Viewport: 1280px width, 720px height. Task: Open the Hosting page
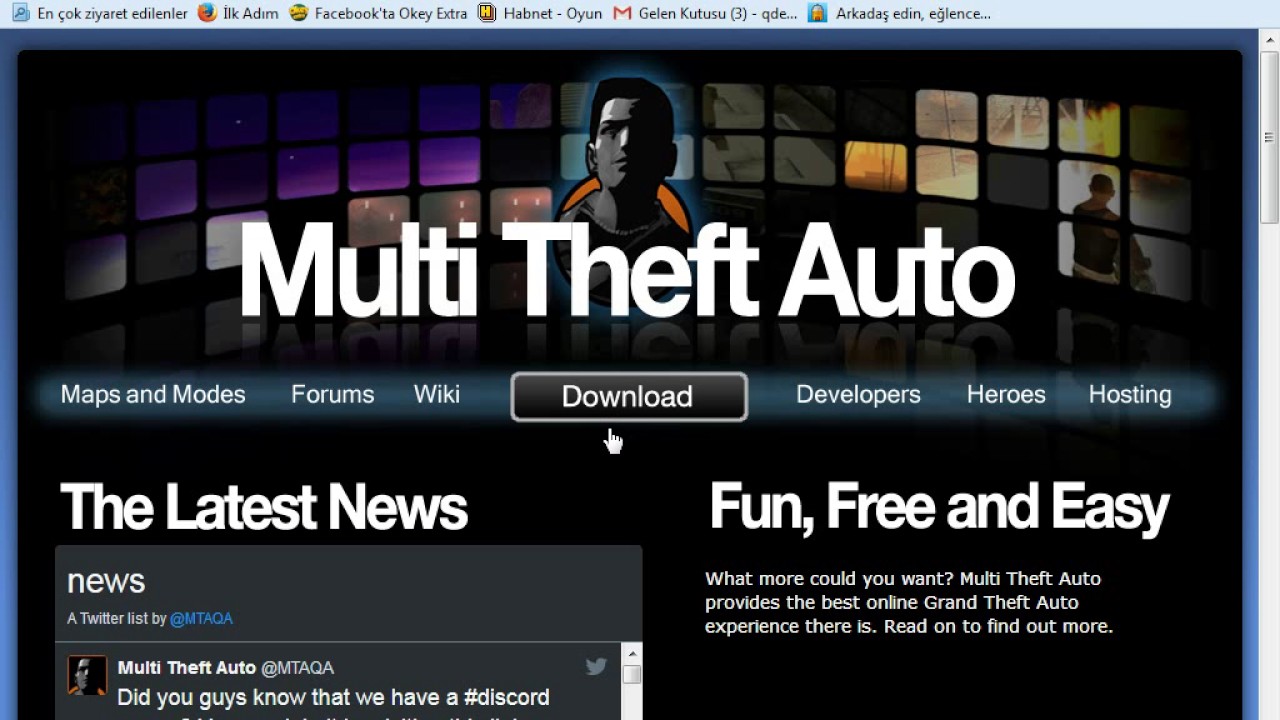pos(1130,394)
